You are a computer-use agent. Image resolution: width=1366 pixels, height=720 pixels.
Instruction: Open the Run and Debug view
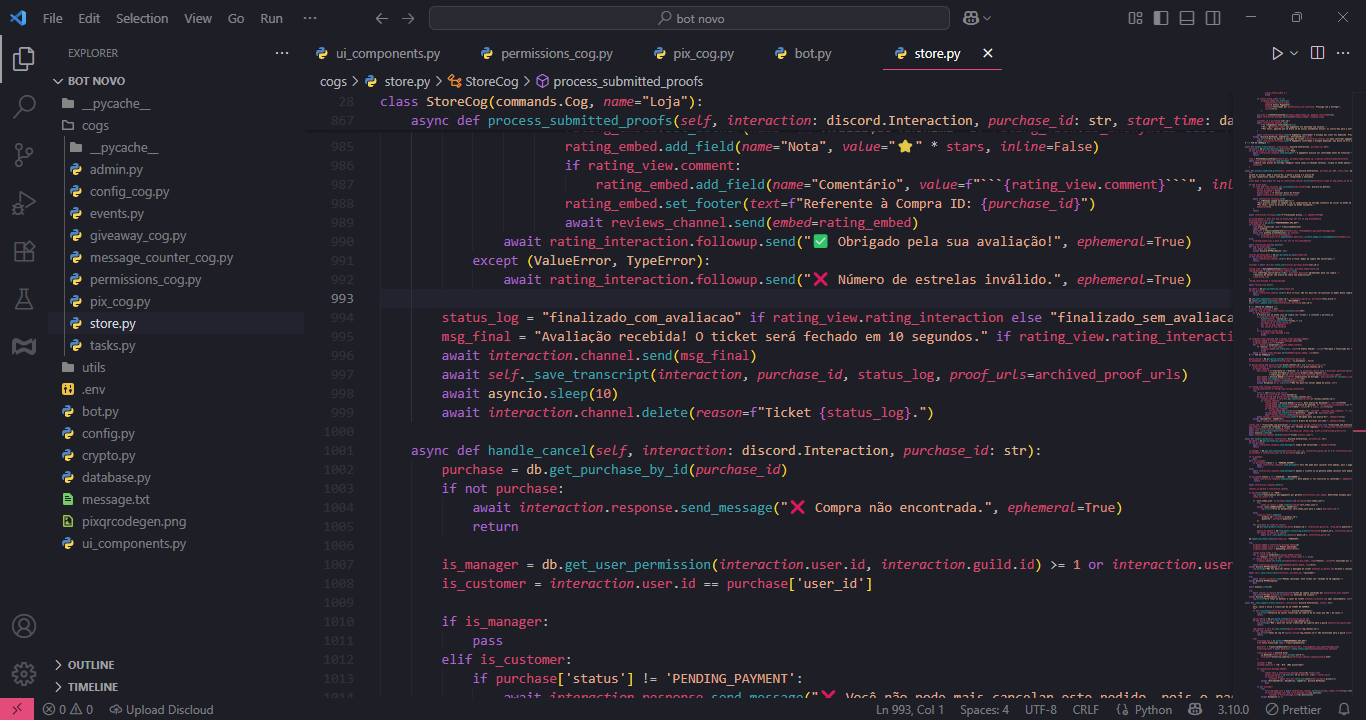pos(24,203)
